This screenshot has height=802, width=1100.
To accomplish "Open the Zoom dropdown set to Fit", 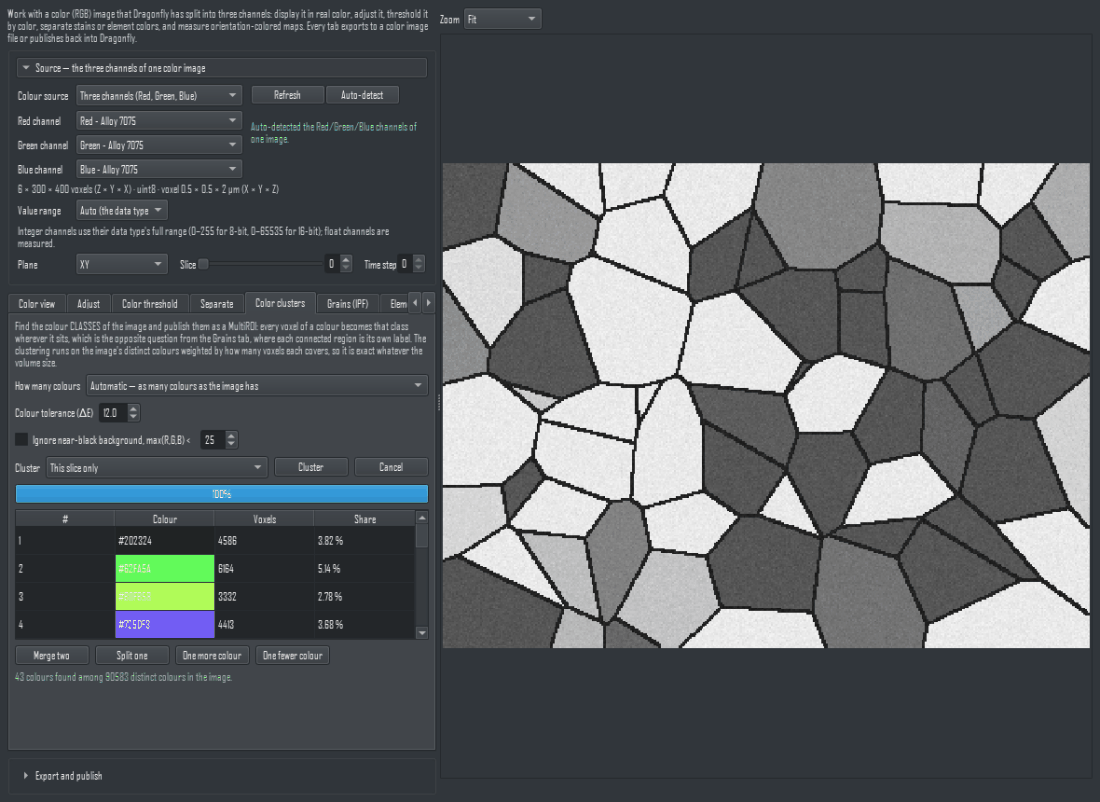I will (502, 19).
